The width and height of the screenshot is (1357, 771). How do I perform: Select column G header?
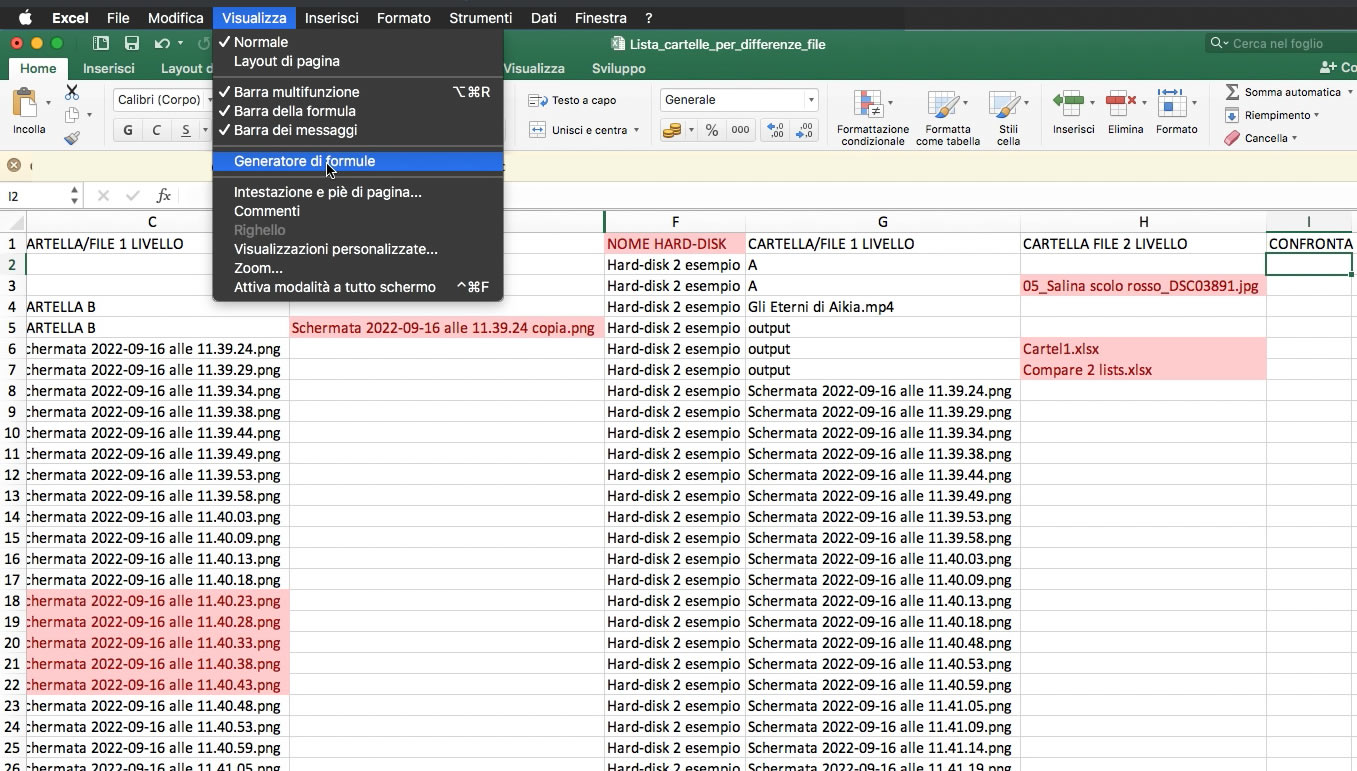pyautogui.click(x=882, y=222)
